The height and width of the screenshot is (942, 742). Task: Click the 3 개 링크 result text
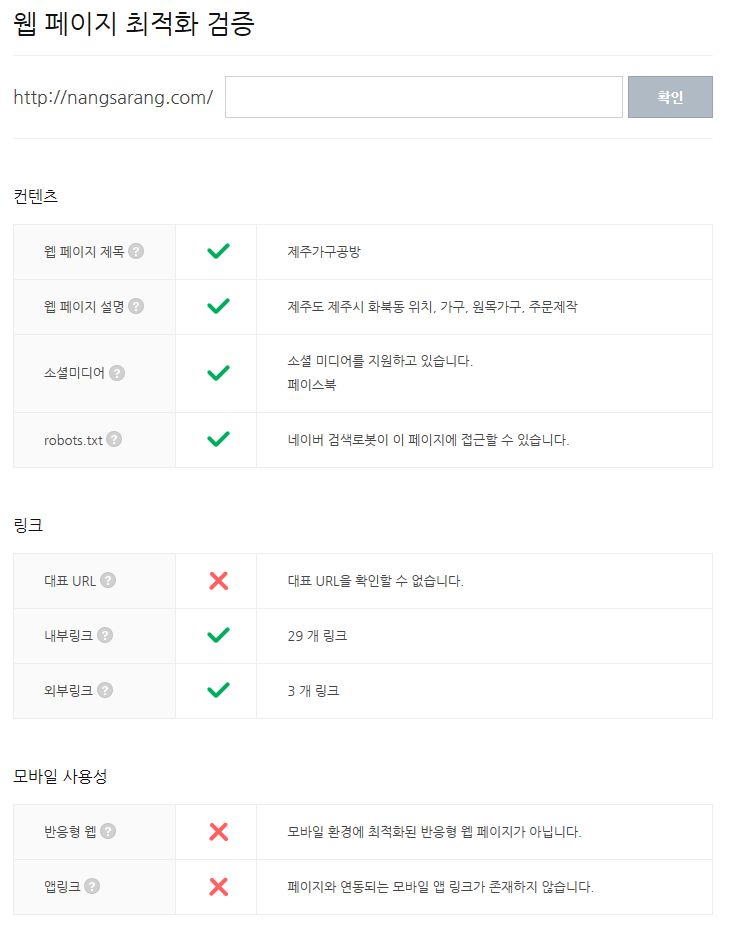pyautogui.click(x=313, y=691)
